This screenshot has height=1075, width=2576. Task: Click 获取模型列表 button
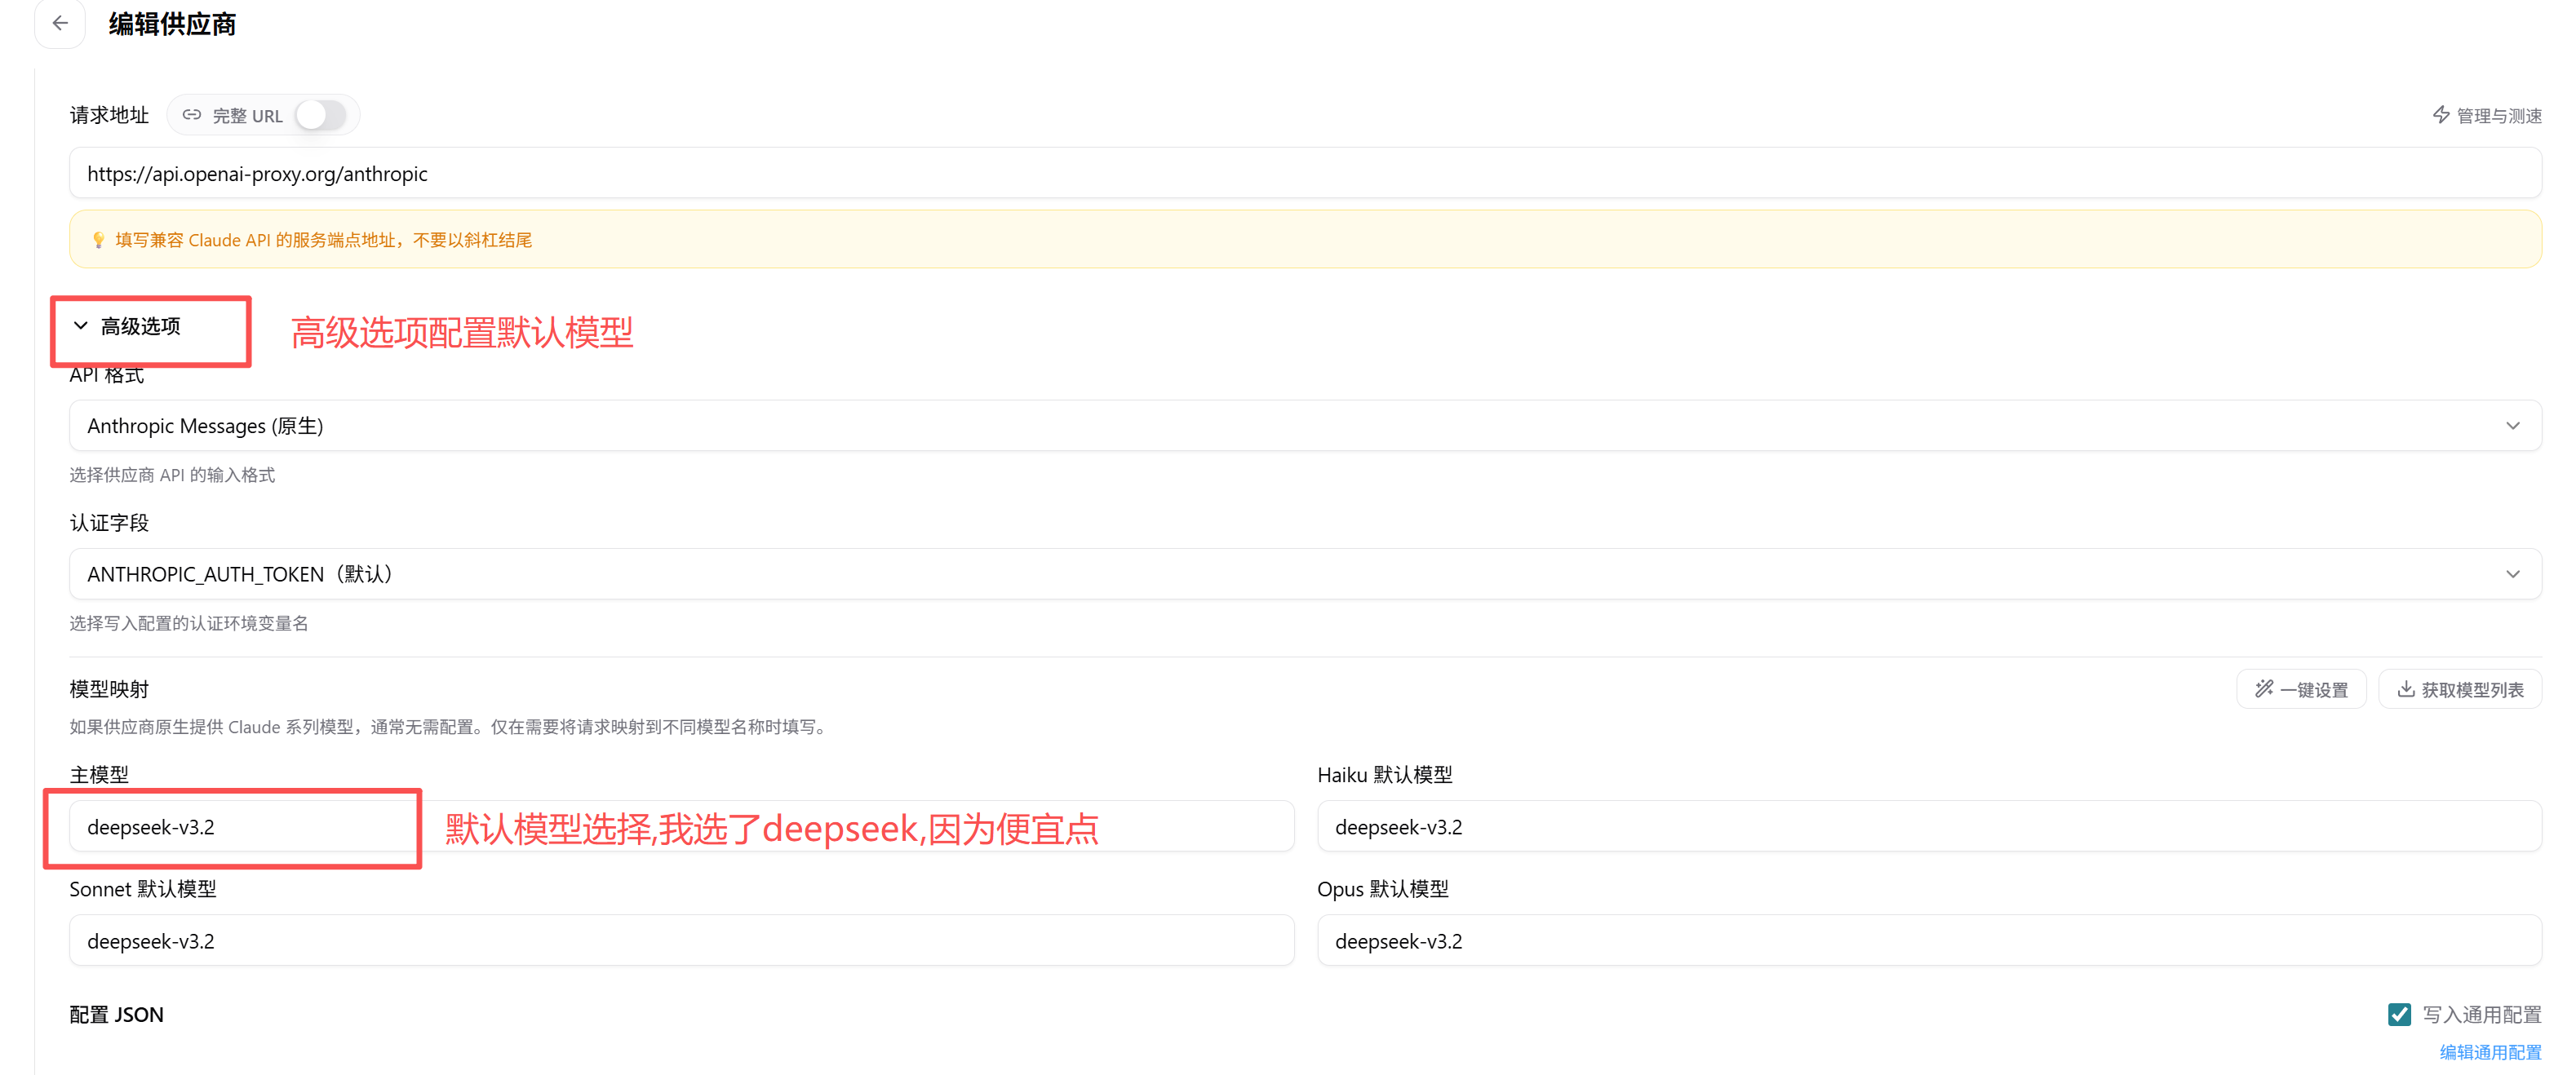[2460, 689]
